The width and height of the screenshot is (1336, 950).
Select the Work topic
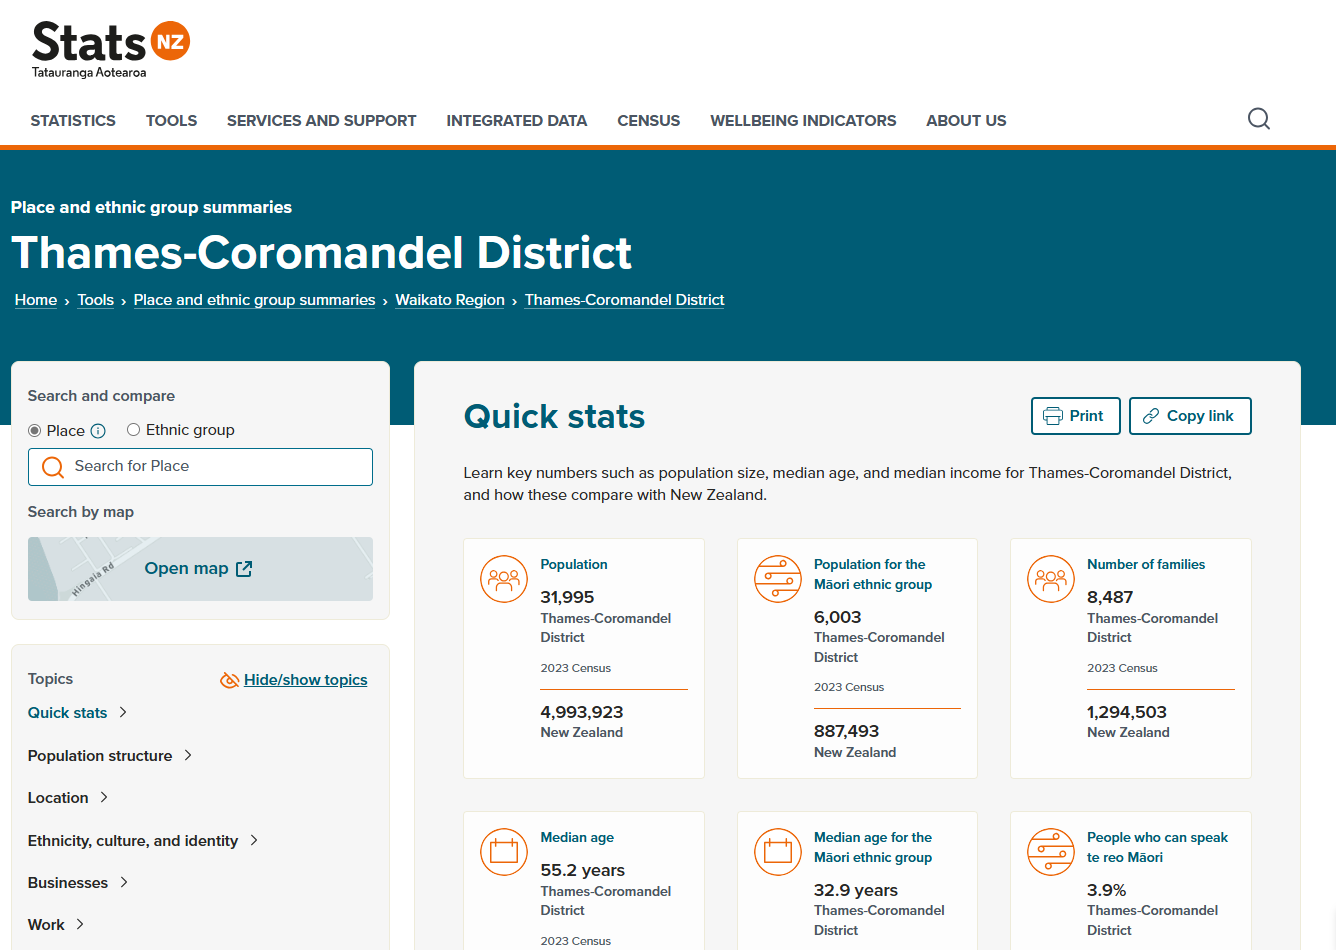(x=46, y=925)
